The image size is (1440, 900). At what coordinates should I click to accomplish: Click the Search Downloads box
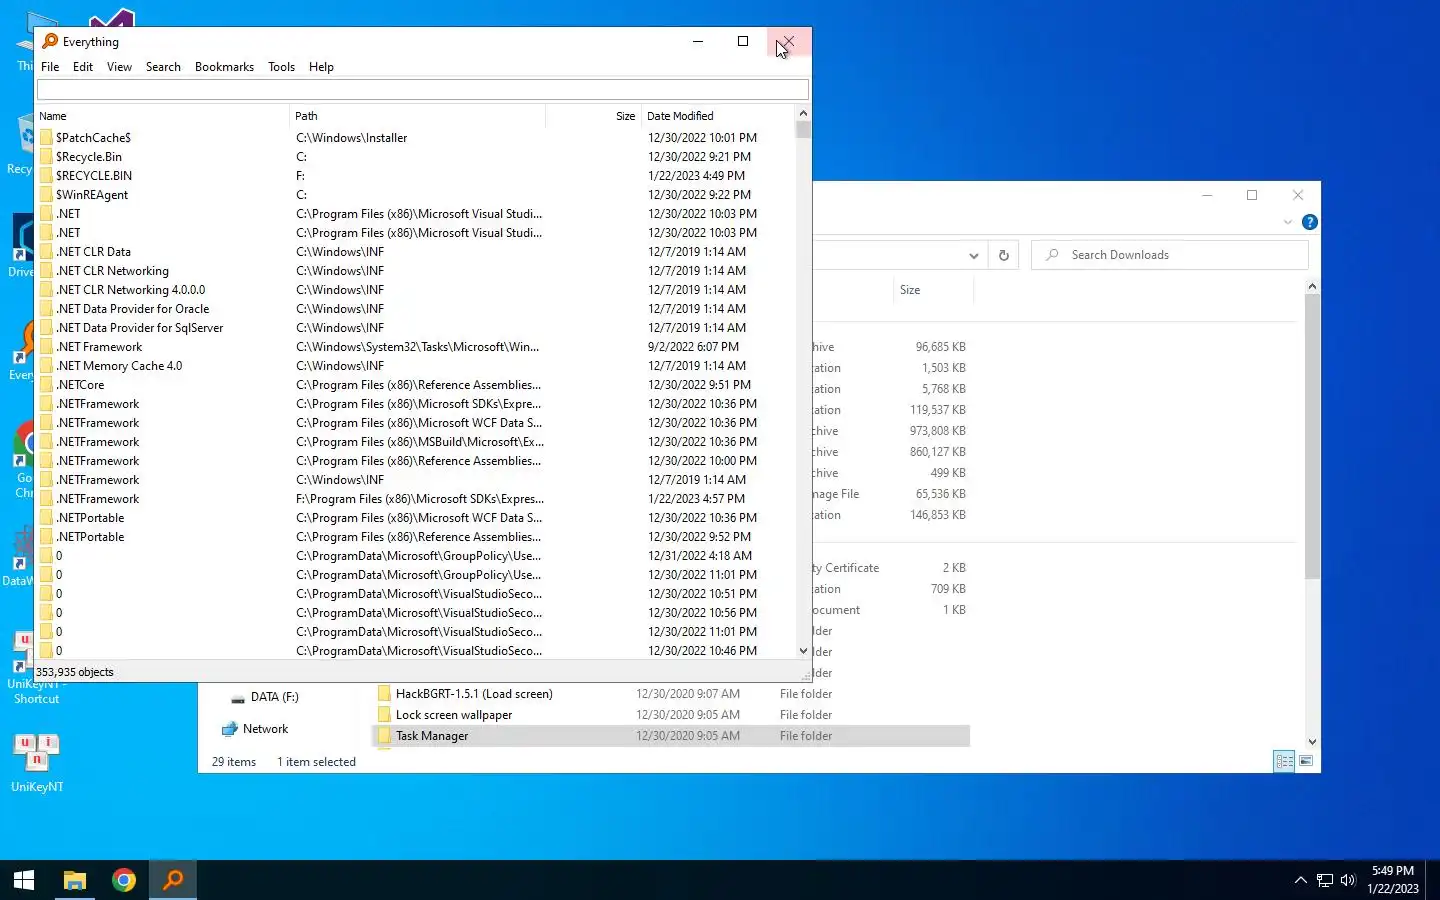pos(1170,255)
